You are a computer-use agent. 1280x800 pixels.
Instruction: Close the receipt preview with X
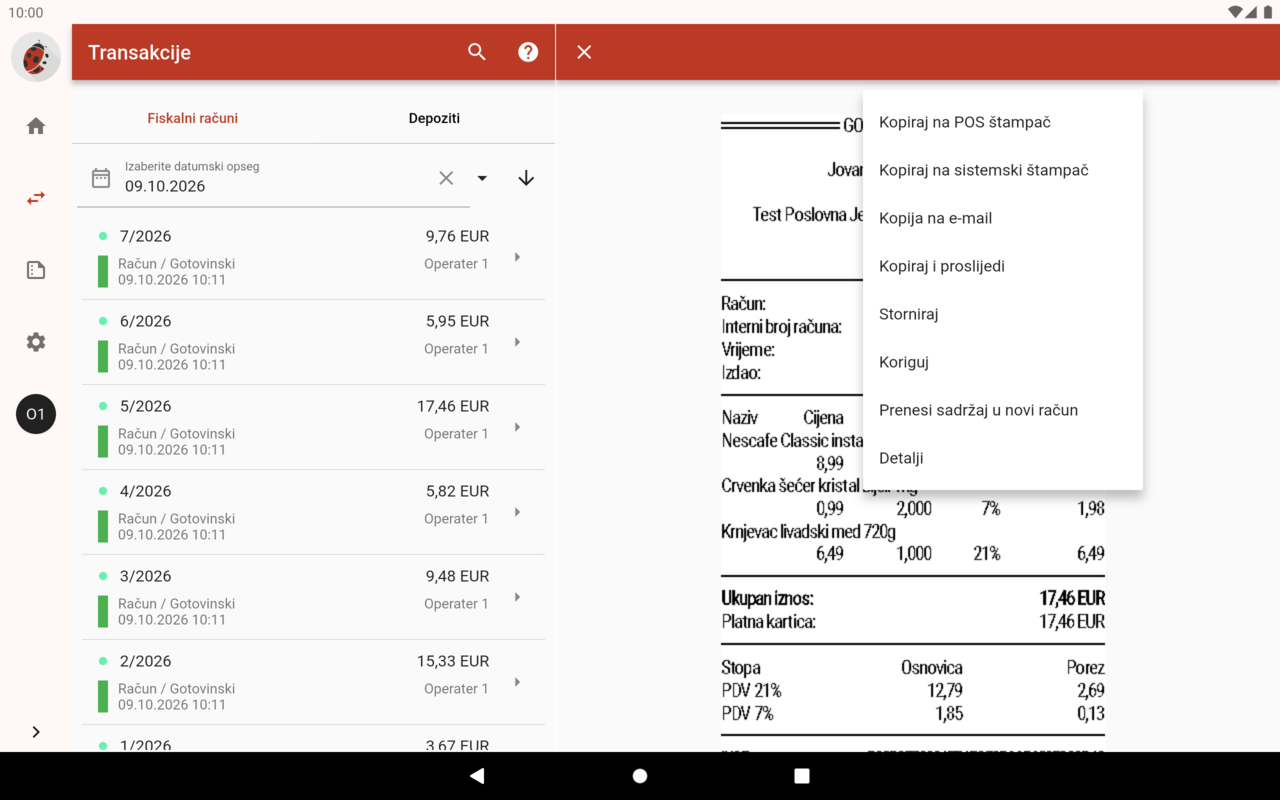(584, 52)
